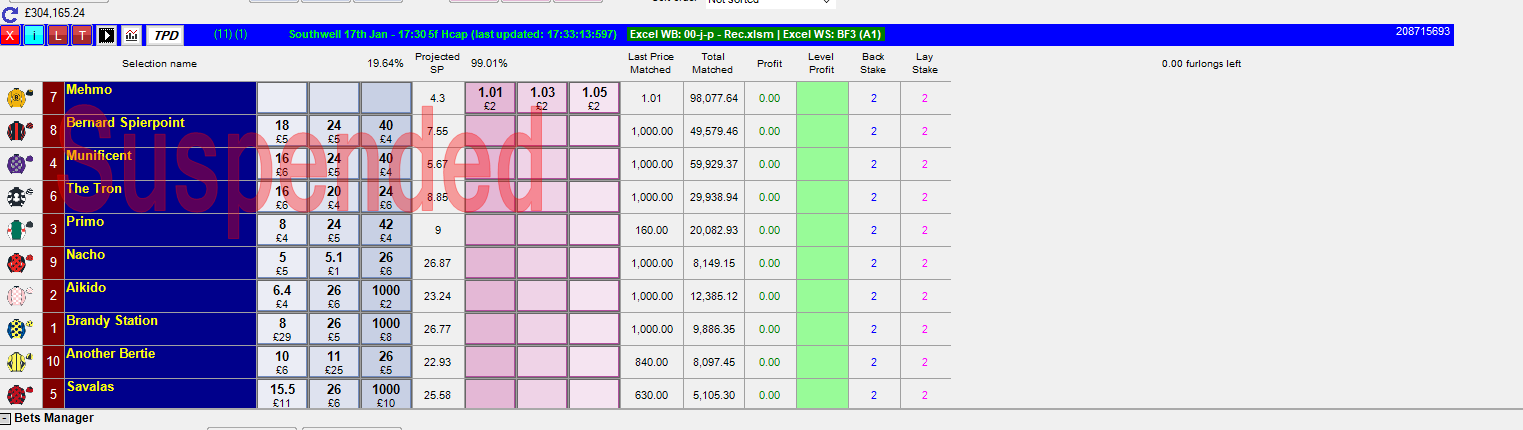This screenshot has height=430, width=1523.
Task: Click Primo's 42 back price
Action: 386,230
